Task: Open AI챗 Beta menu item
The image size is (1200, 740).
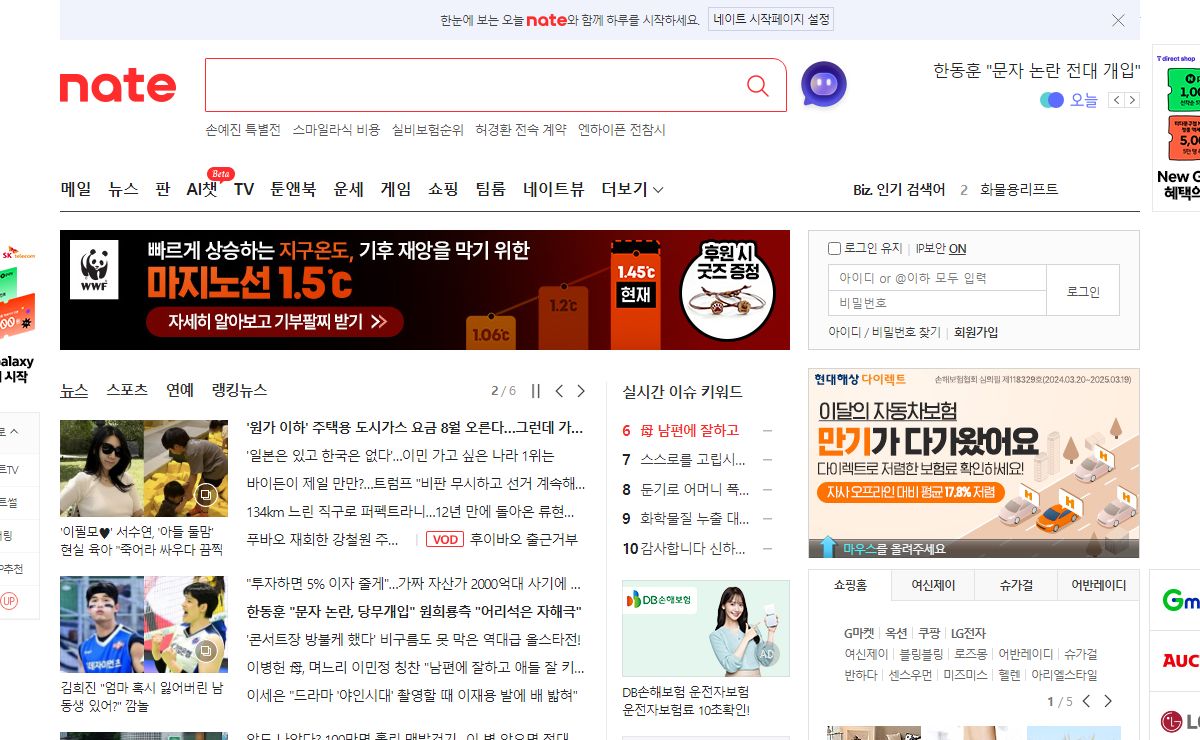Action: [202, 189]
